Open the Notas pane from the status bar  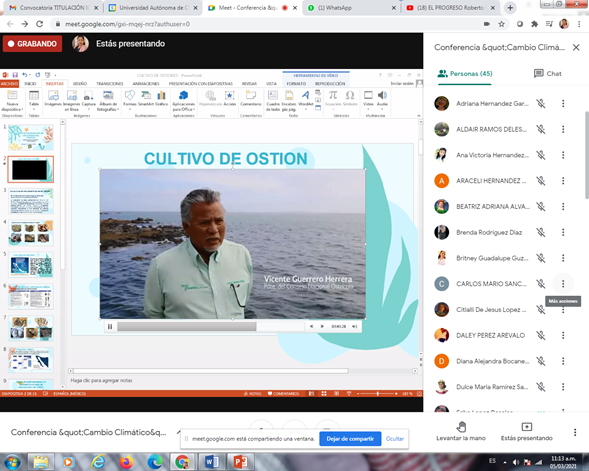click(252, 394)
